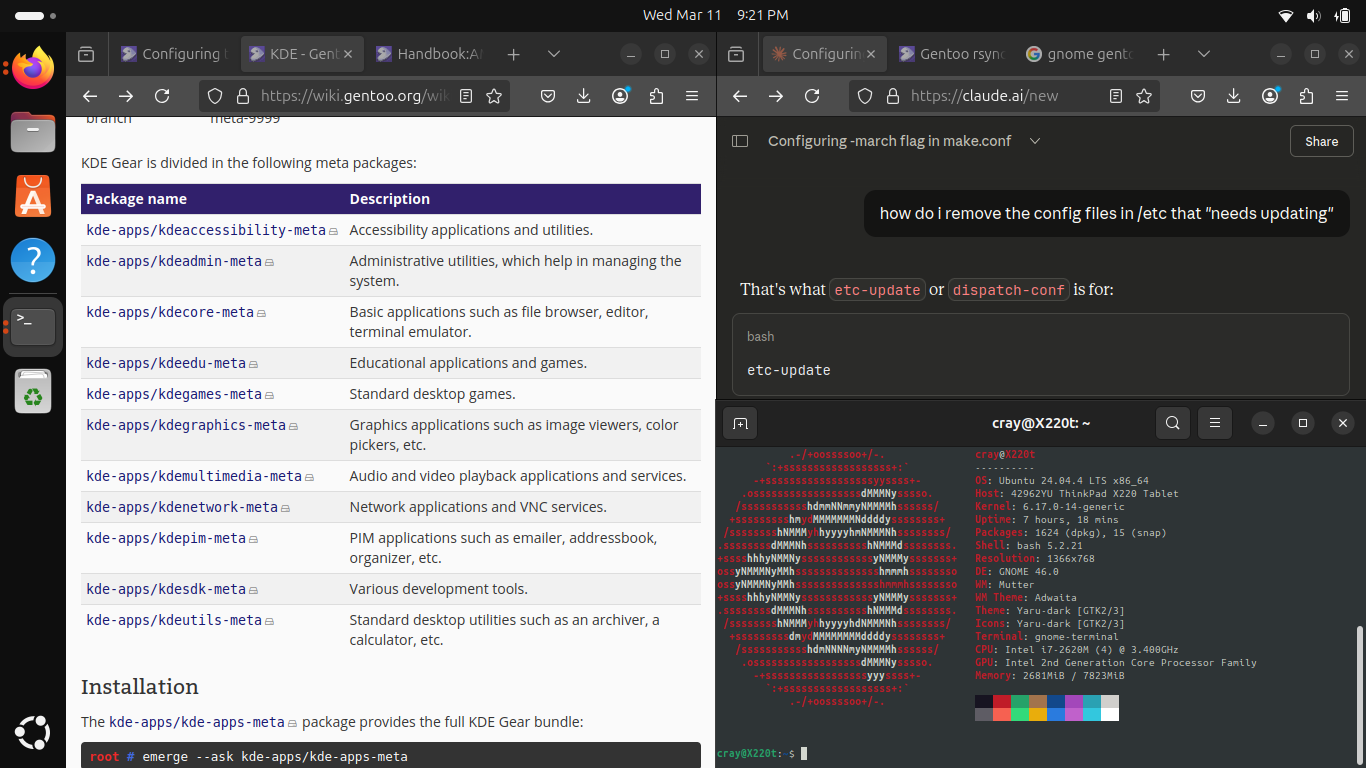Expand the chat title dropdown chevron
The width and height of the screenshot is (1366, 768).
tap(1035, 141)
